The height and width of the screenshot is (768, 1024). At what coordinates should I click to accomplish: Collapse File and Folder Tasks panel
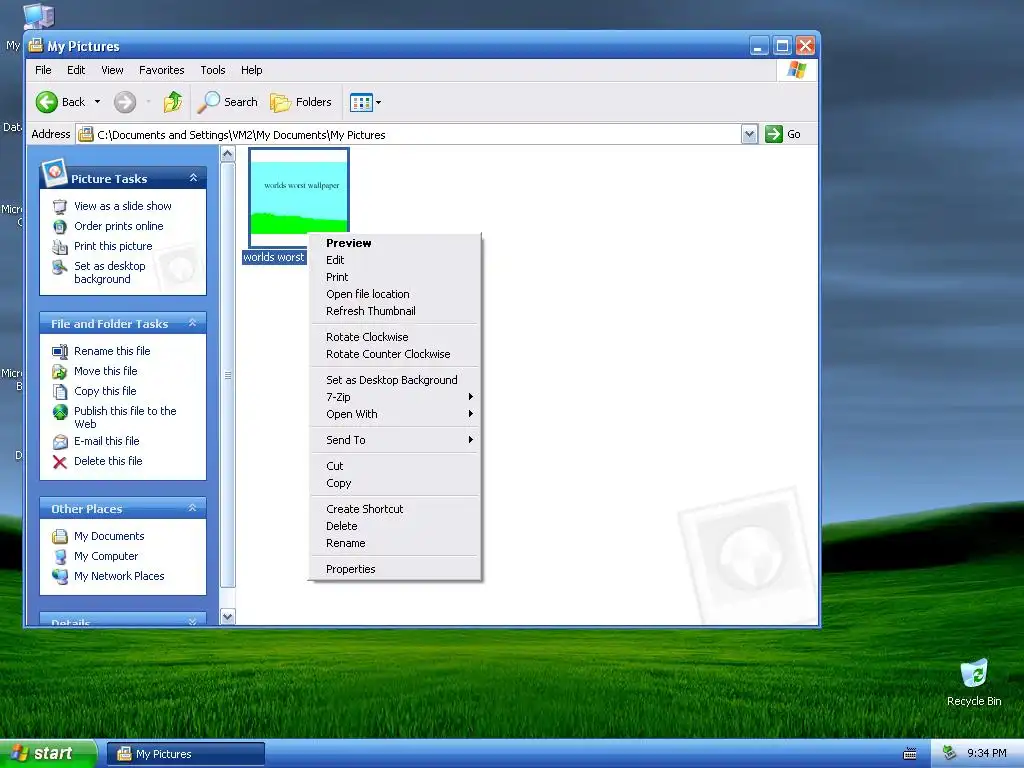tap(193, 323)
